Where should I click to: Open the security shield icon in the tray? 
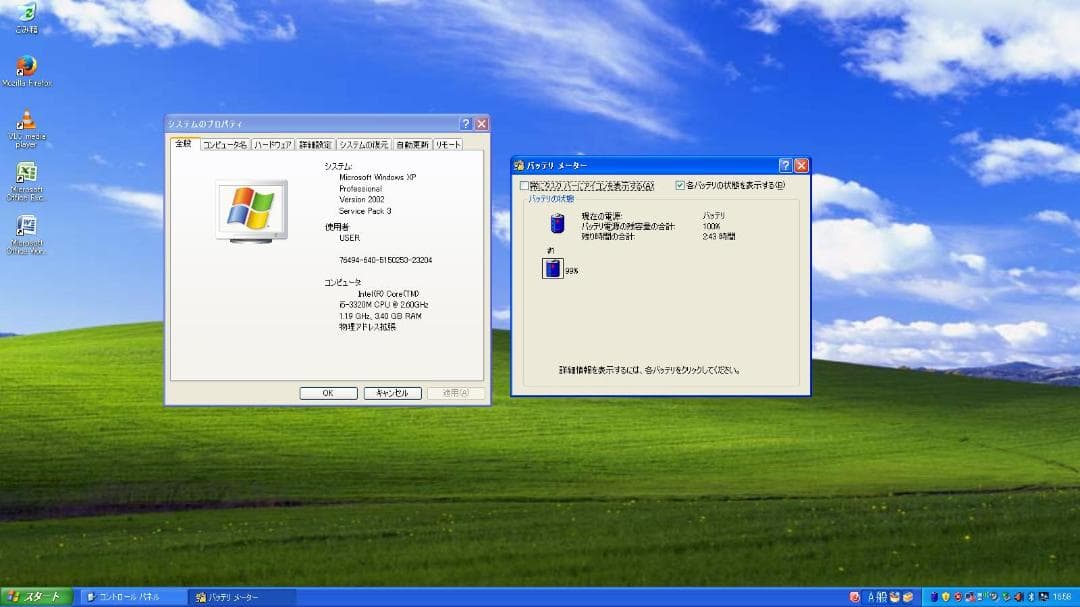click(946, 597)
